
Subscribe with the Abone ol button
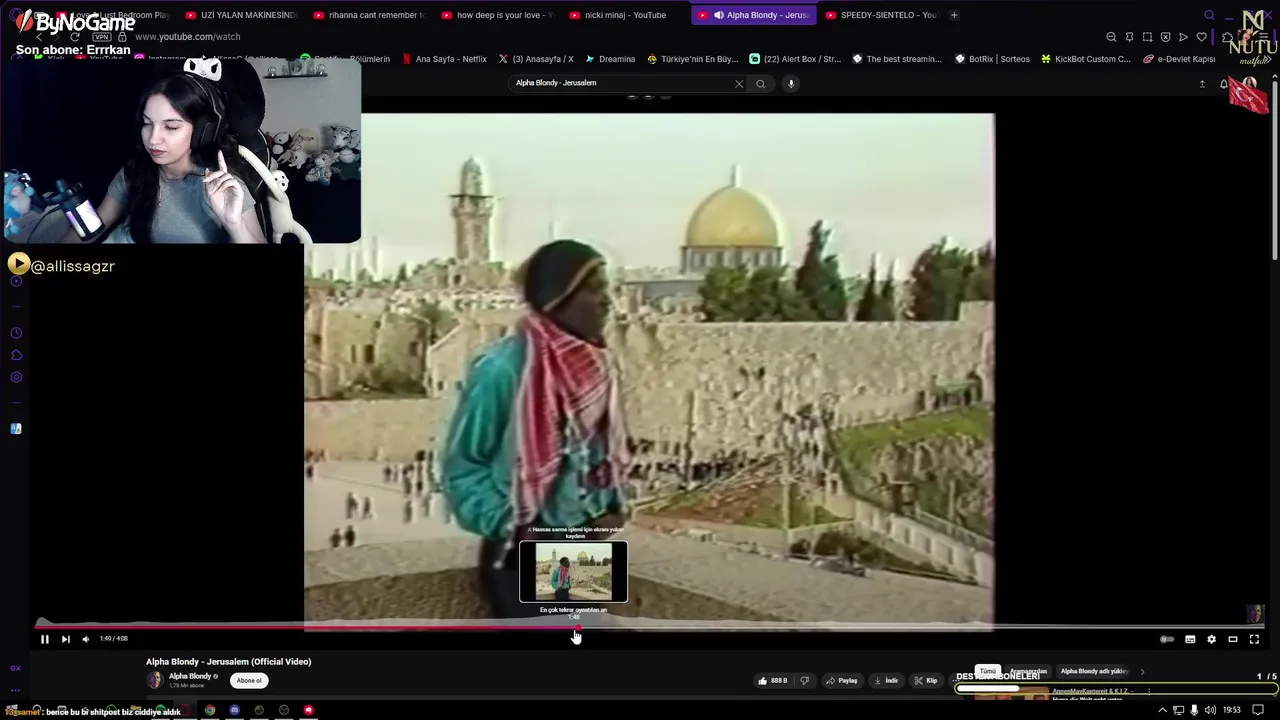[249, 681]
